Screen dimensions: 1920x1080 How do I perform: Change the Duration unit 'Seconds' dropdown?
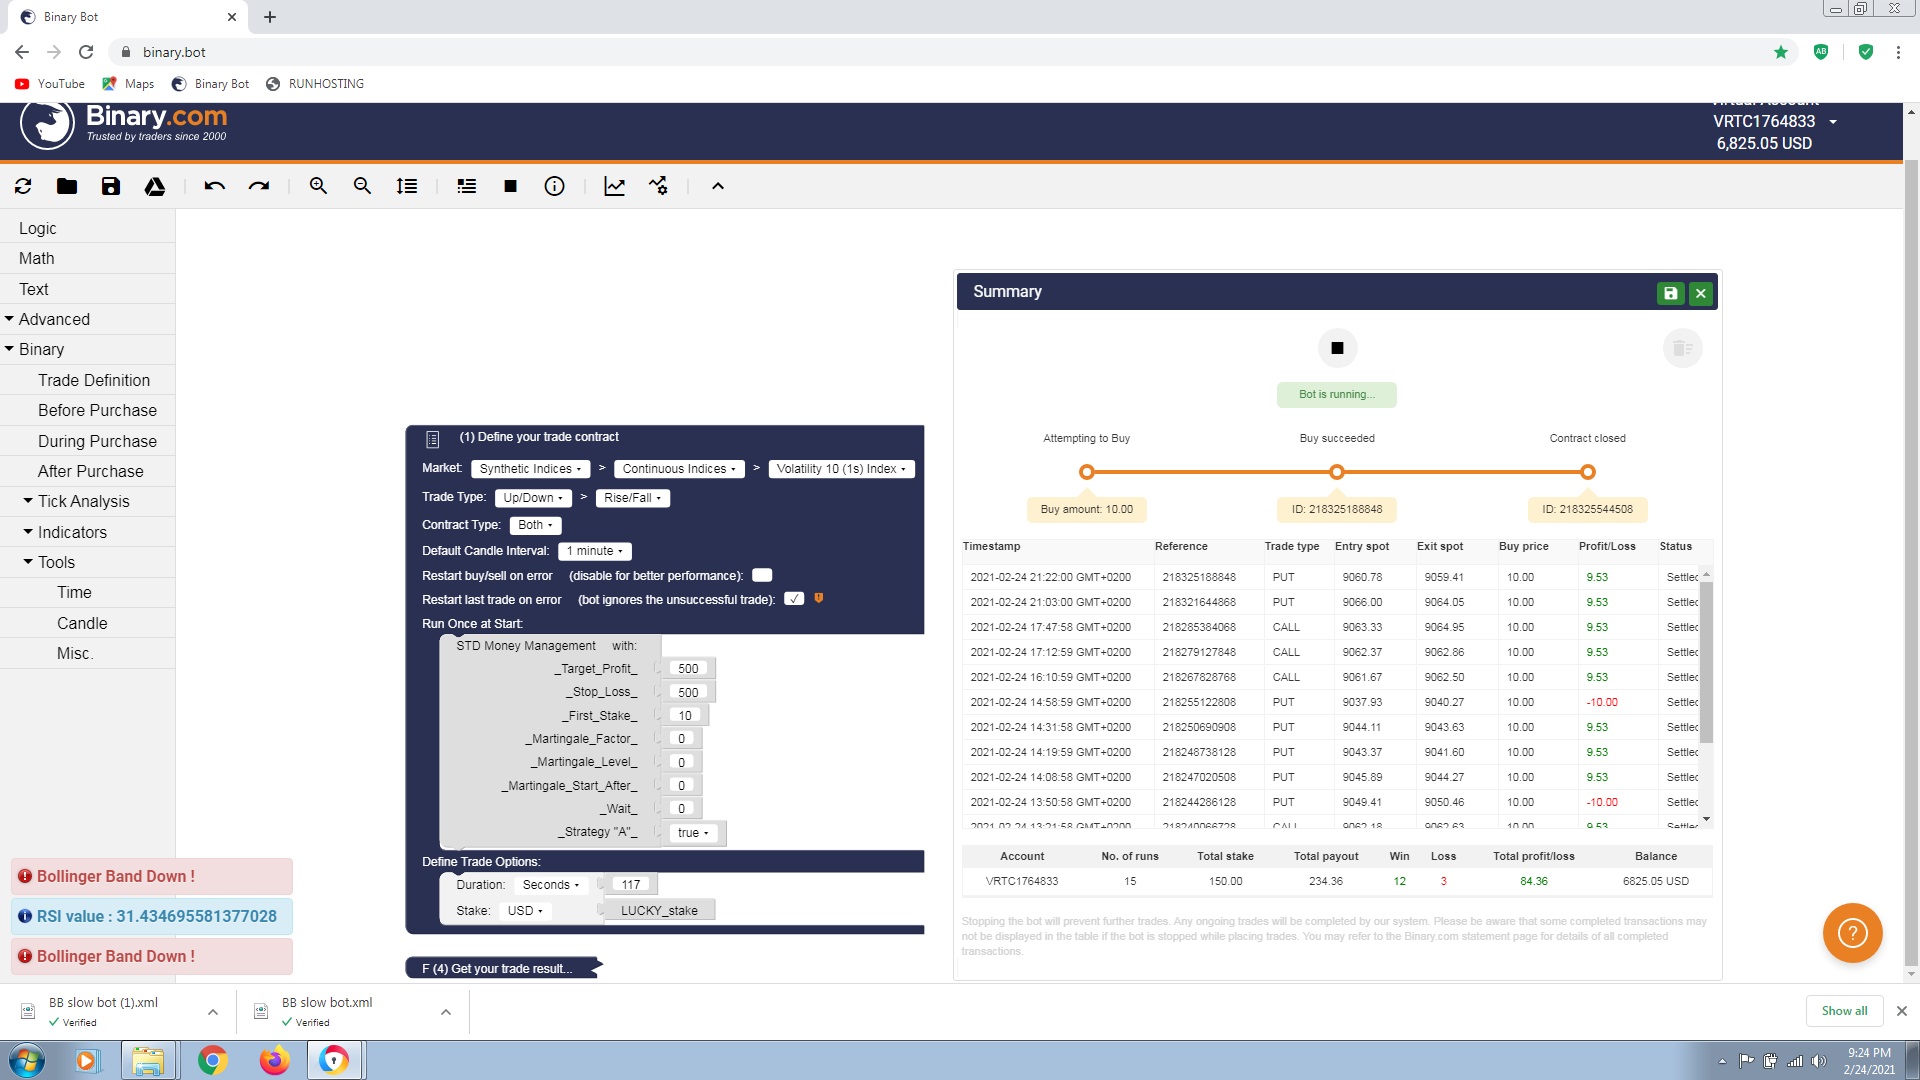click(550, 884)
